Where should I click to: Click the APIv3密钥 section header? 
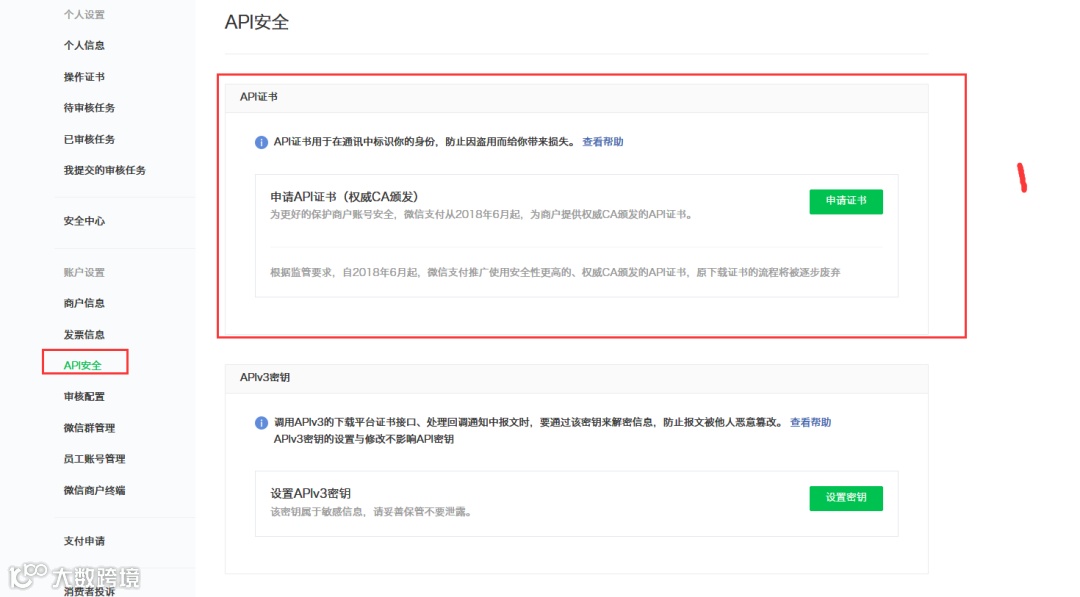[576, 377]
